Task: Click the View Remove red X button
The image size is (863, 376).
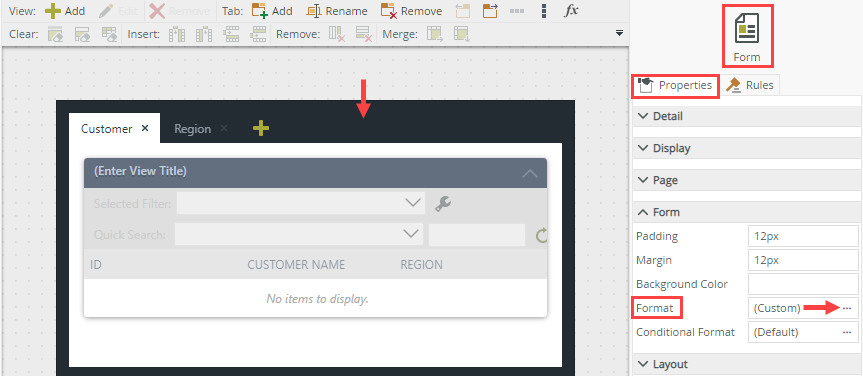Action: [179, 10]
